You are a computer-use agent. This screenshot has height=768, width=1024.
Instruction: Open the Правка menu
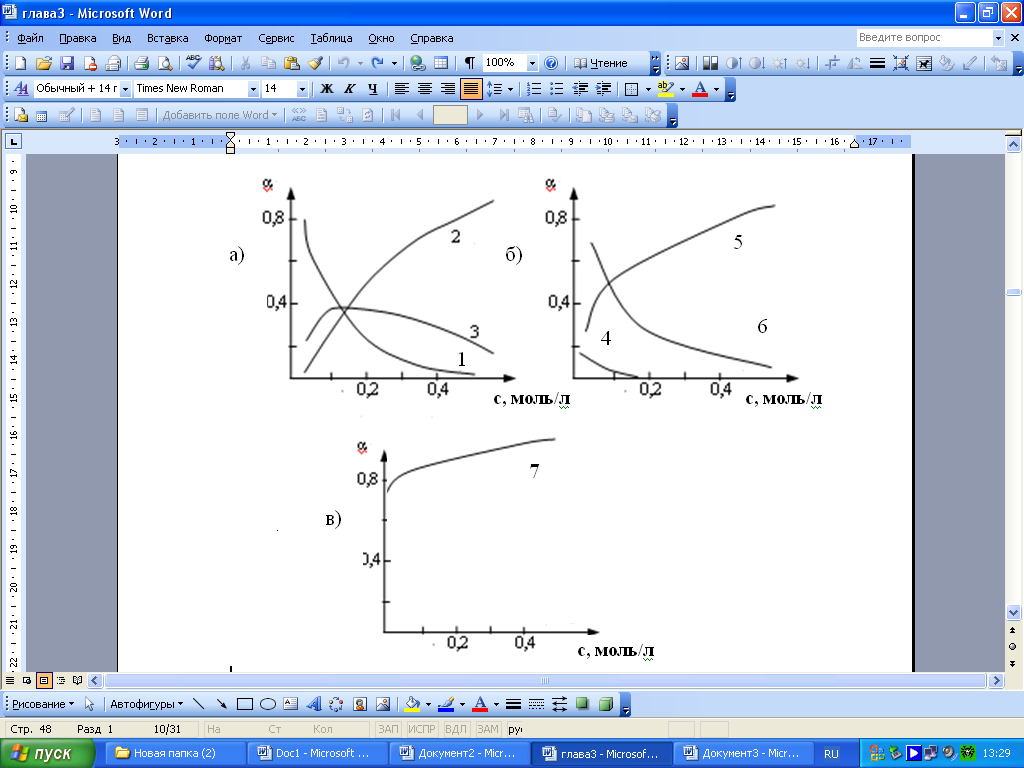pos(78,38)
